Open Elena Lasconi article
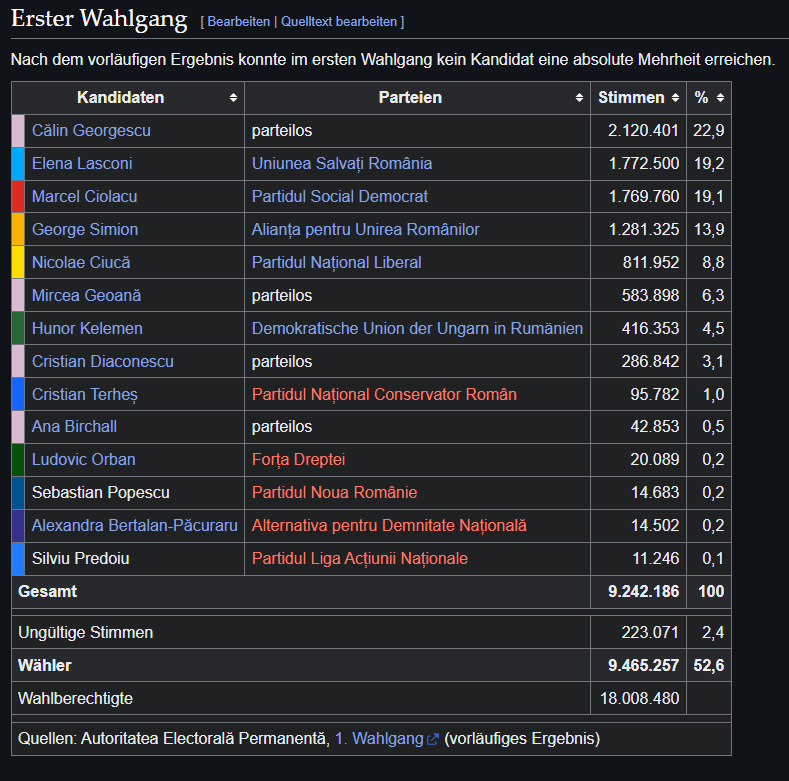 (82, 164)
